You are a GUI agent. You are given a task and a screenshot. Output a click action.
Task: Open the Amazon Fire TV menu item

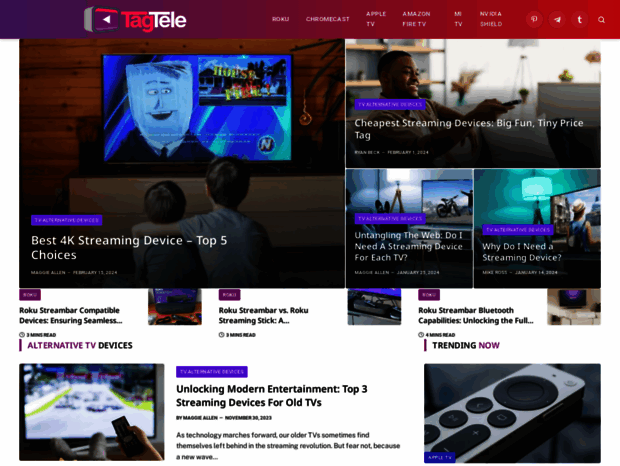pos(416,19)
